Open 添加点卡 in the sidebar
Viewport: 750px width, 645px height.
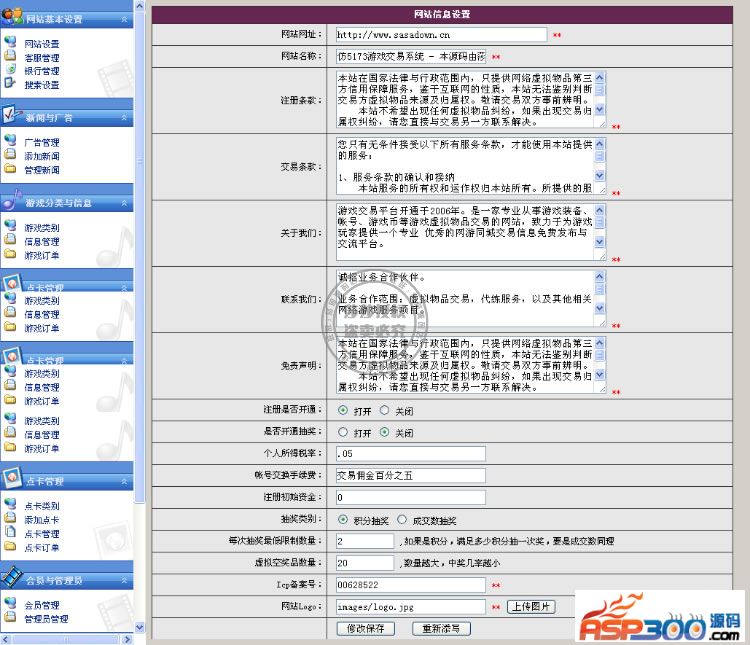[x=42, y=520]
